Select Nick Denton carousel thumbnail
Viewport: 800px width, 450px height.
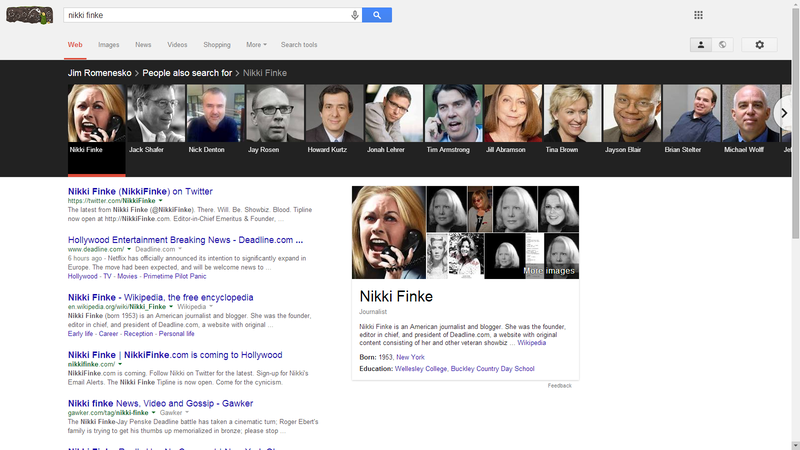215,113
